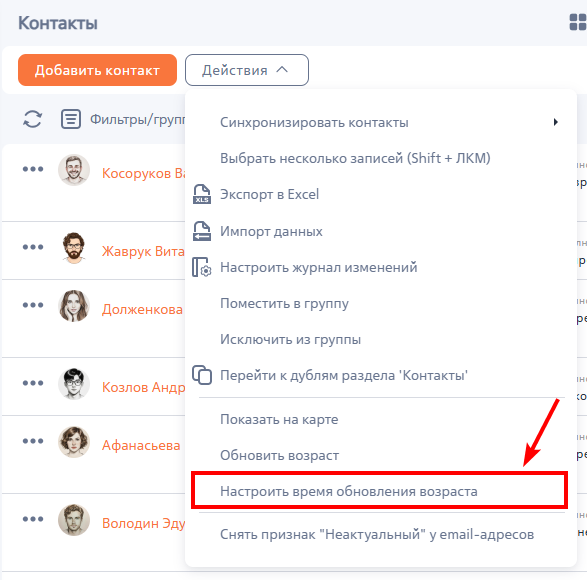Click the duplicates copy icon

point(202,375)
